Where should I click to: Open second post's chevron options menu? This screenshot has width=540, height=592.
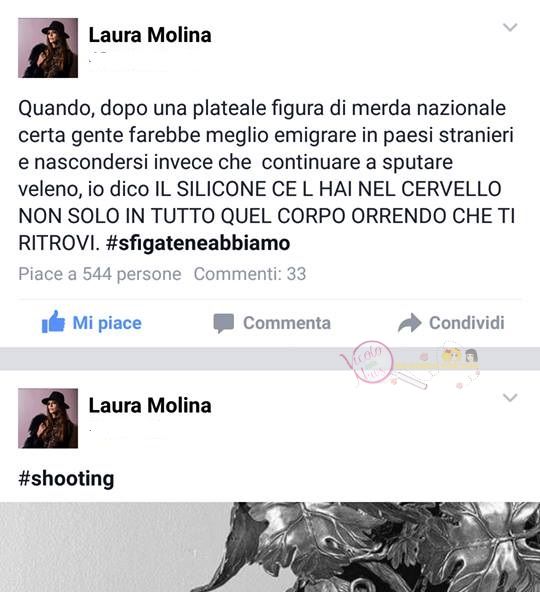point(510,398)
